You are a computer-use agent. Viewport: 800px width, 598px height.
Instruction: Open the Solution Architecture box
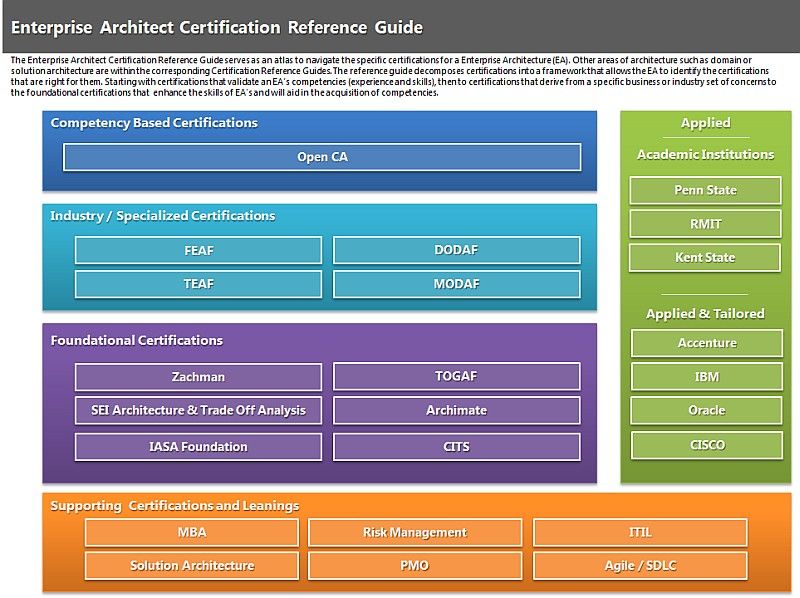coord(192,566)
